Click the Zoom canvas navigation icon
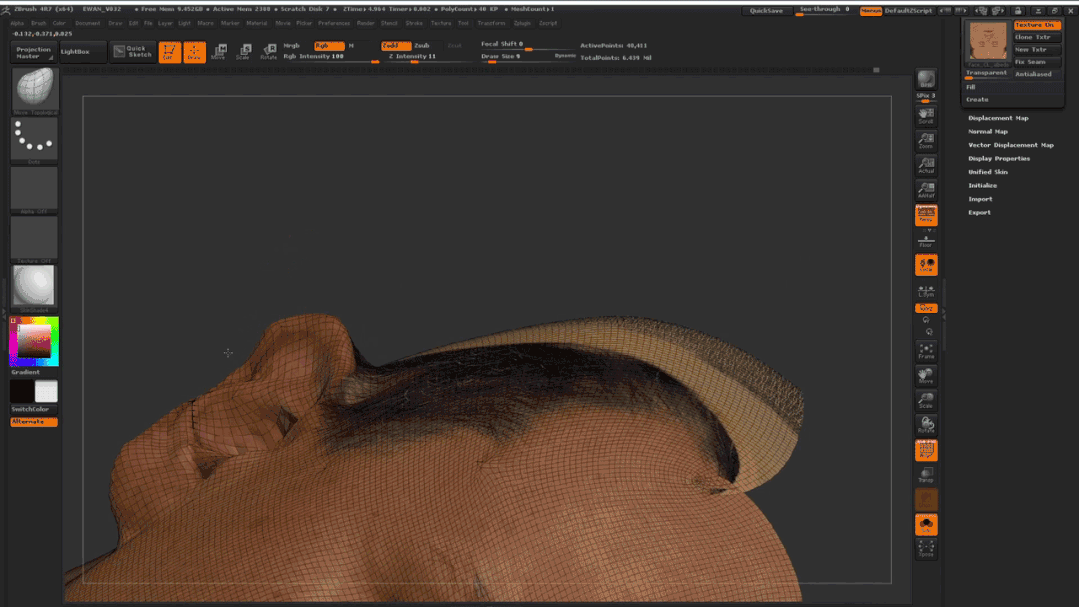1079x607 pixels. pyautogui.click(x=926, y=141)
